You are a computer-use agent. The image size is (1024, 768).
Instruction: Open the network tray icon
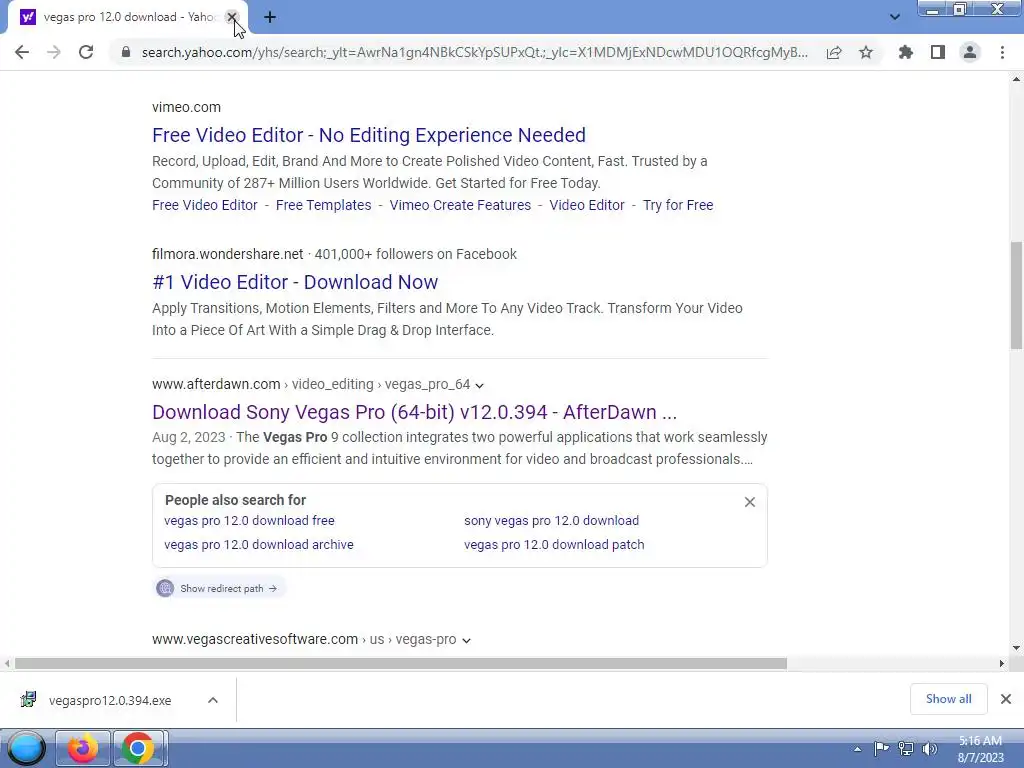click(x=906, y=748)
